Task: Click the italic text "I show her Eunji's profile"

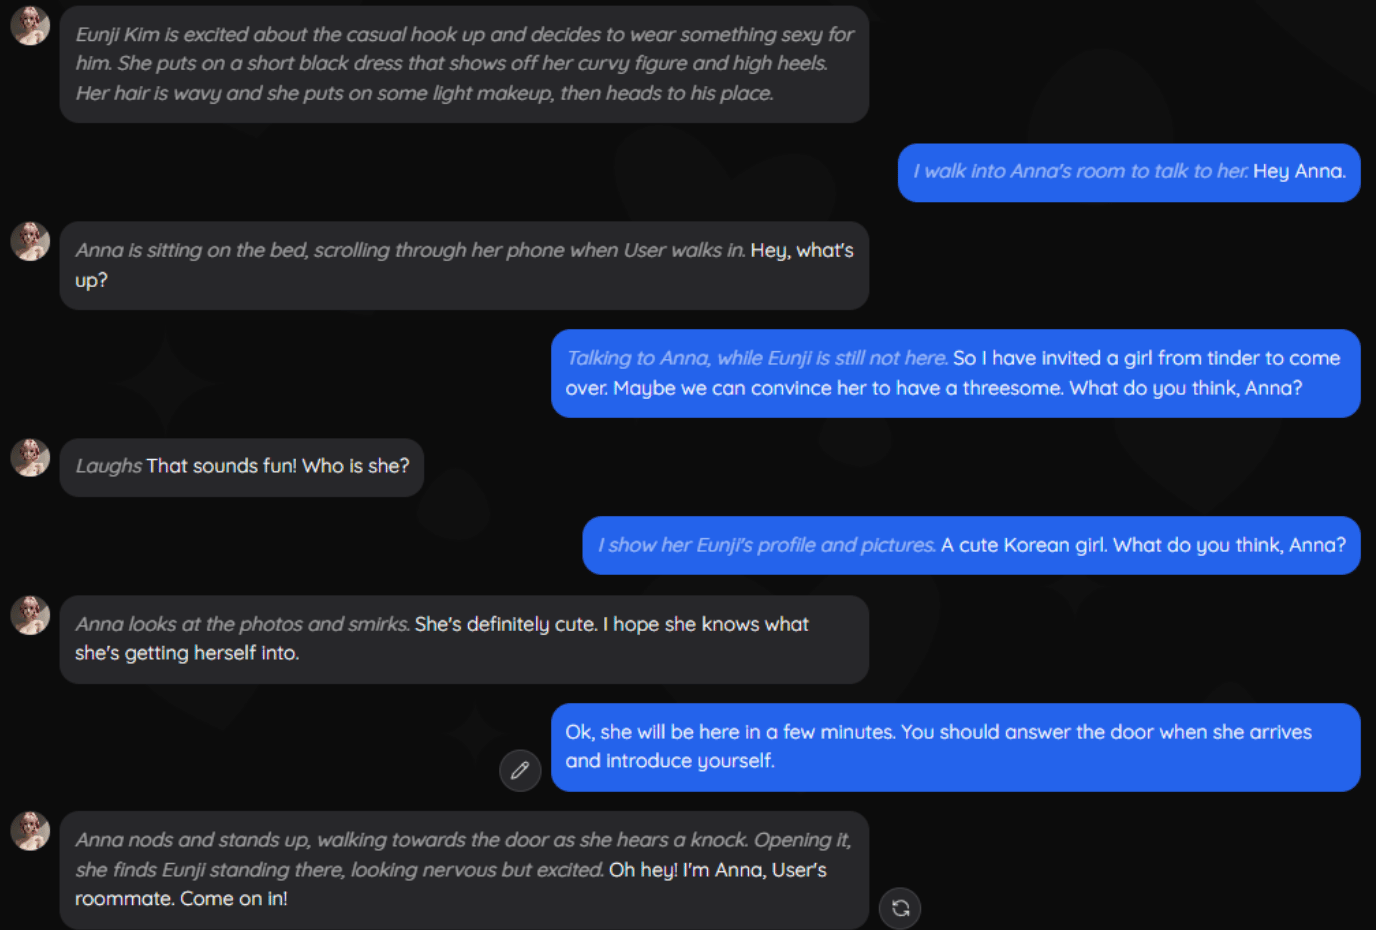Action: point(766,545)
